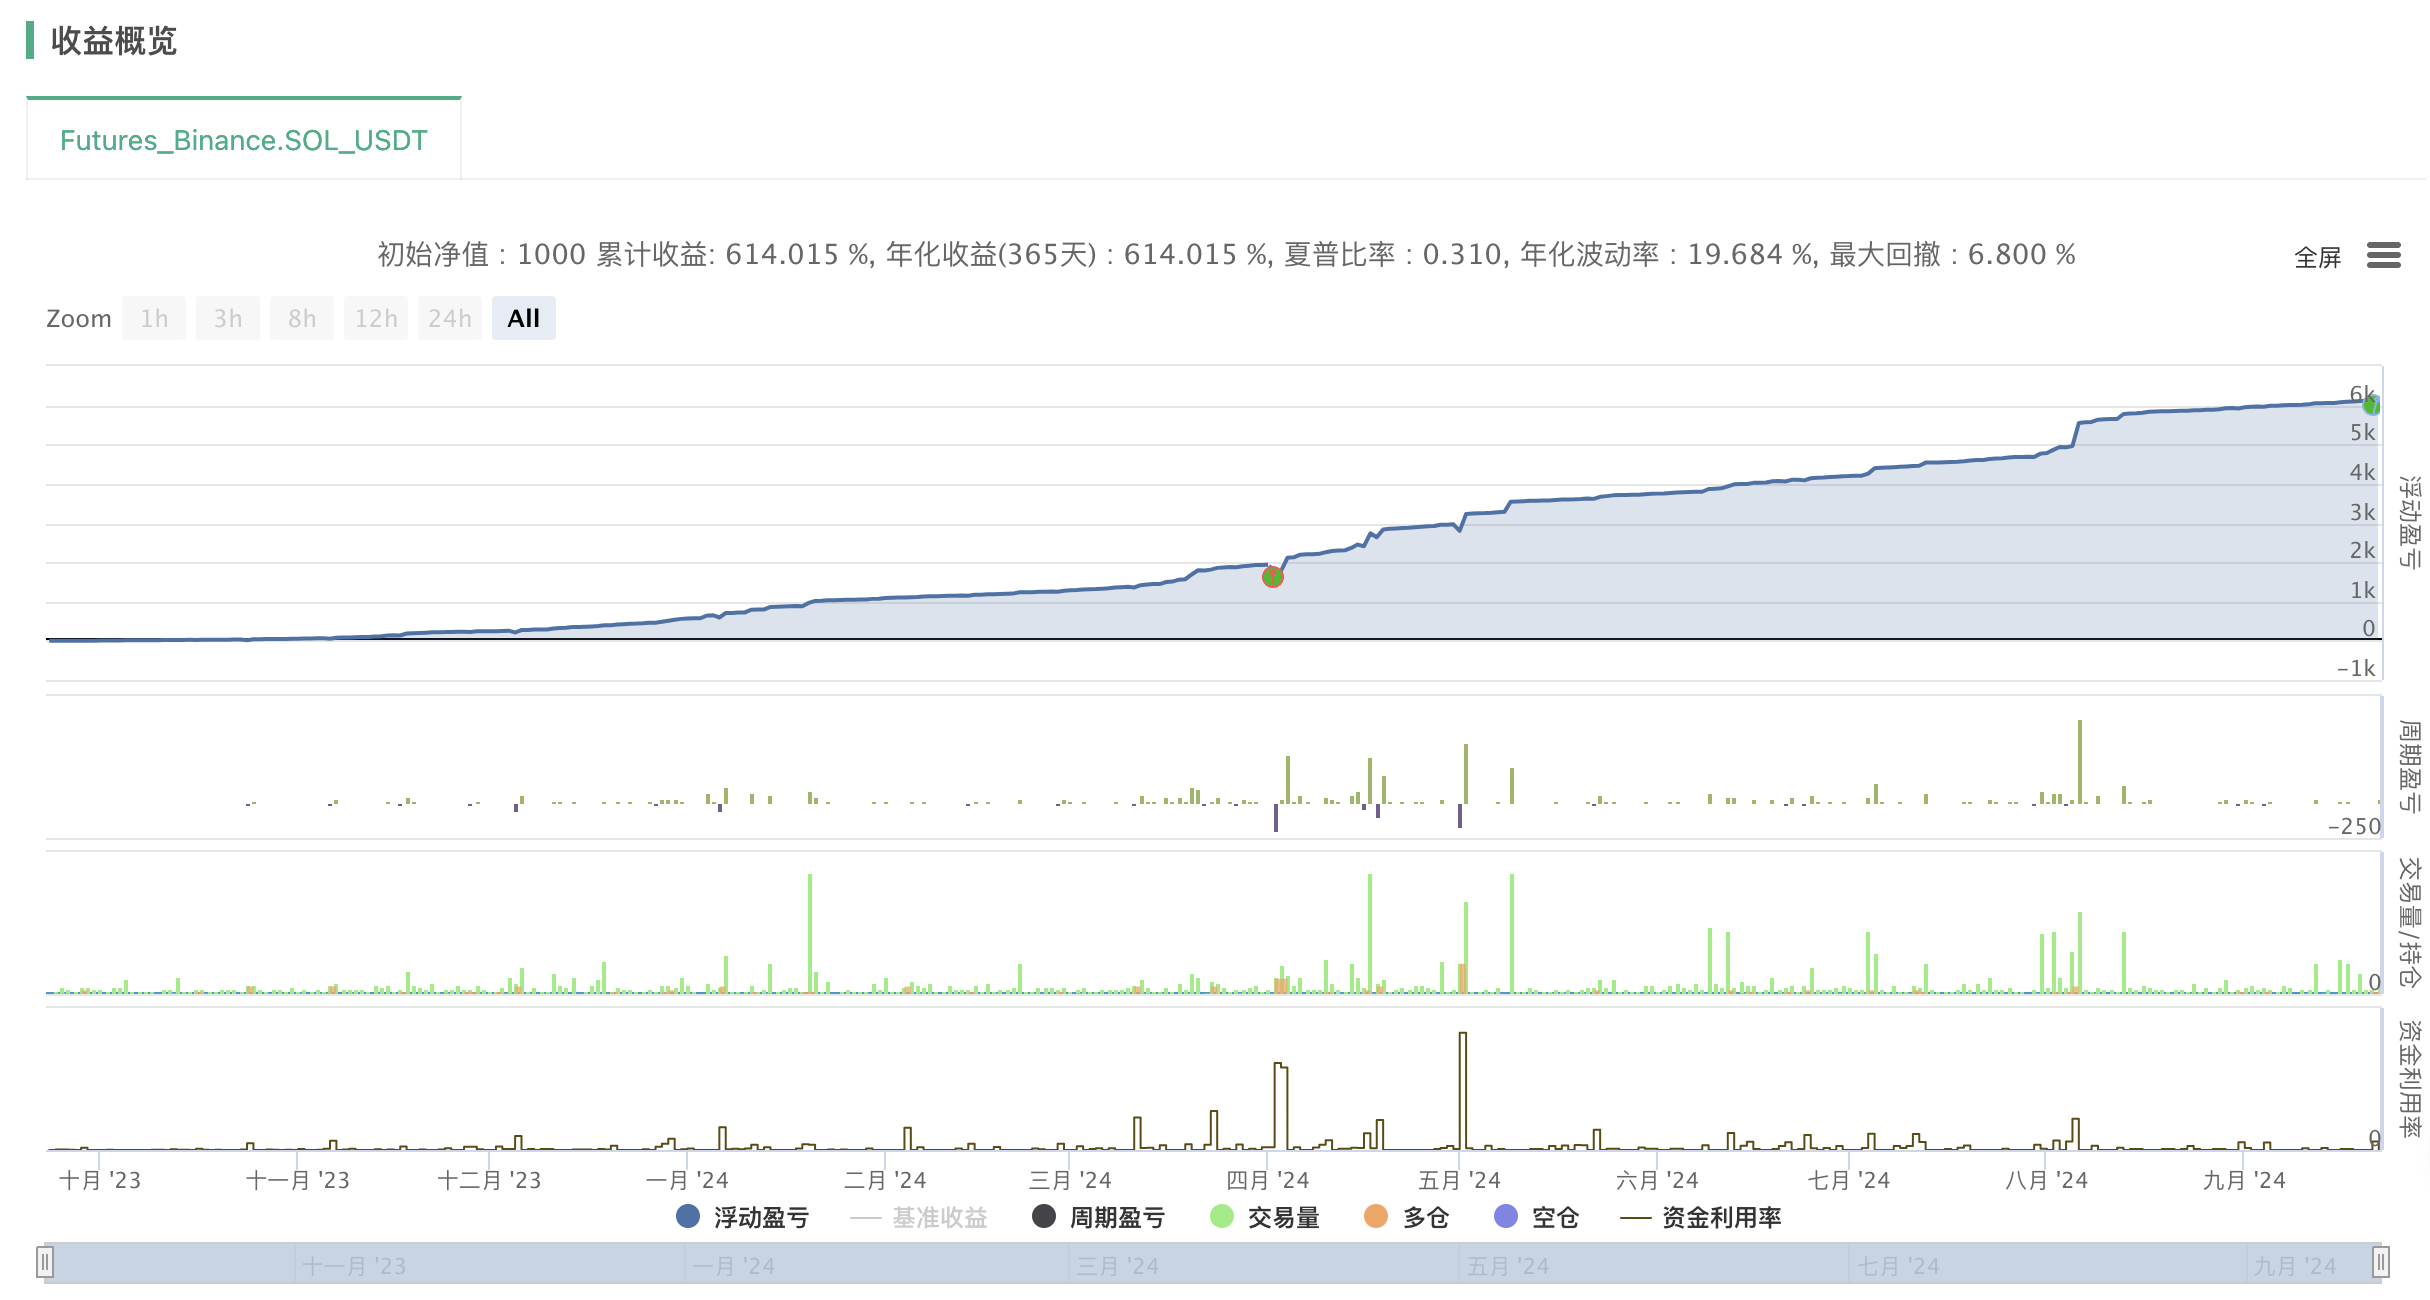Viewport: 2430px width, 1300px height.
Task: Click the left navigator range handle
Action: pyautogui.click(x=44, y=1262)
